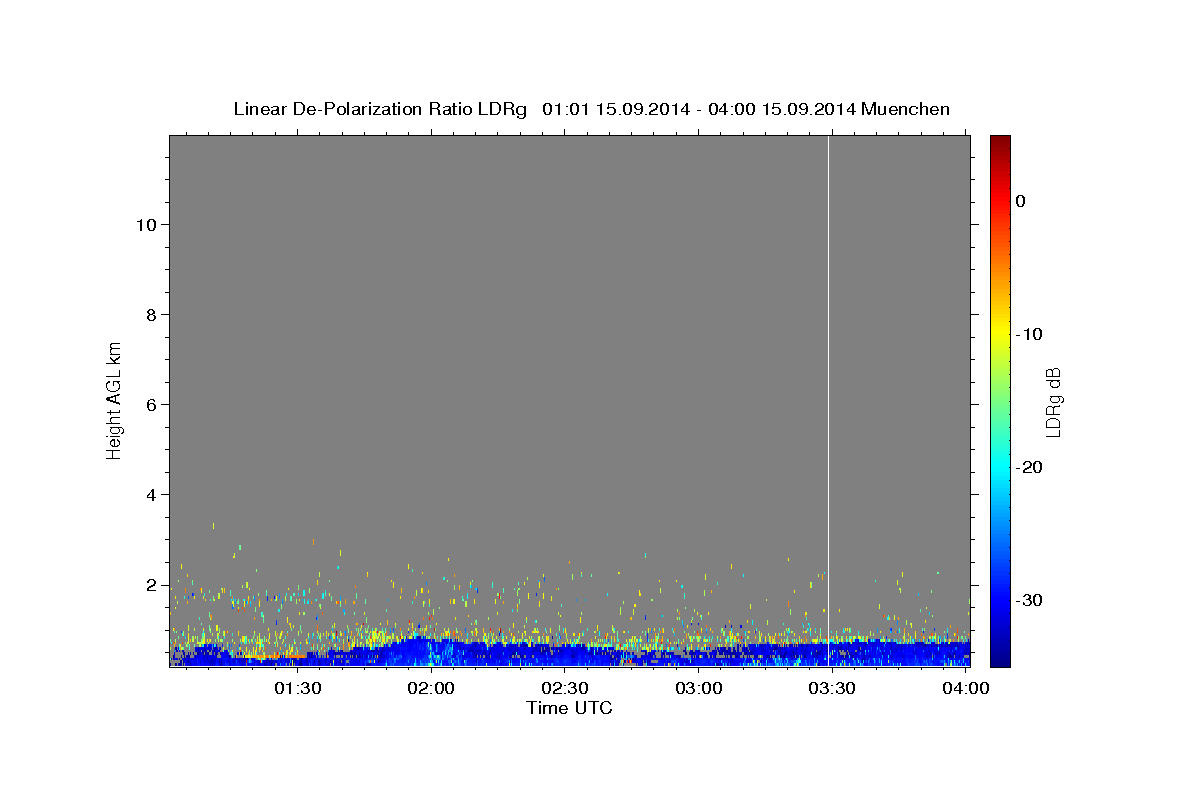Click the colorbar value 0
Screen dimensions: 1200x800
(1021, 201)
